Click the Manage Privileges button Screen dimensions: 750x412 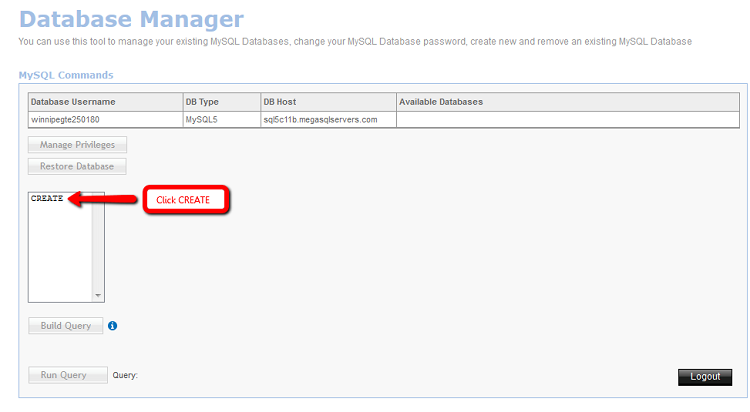[x=77, y=145]
